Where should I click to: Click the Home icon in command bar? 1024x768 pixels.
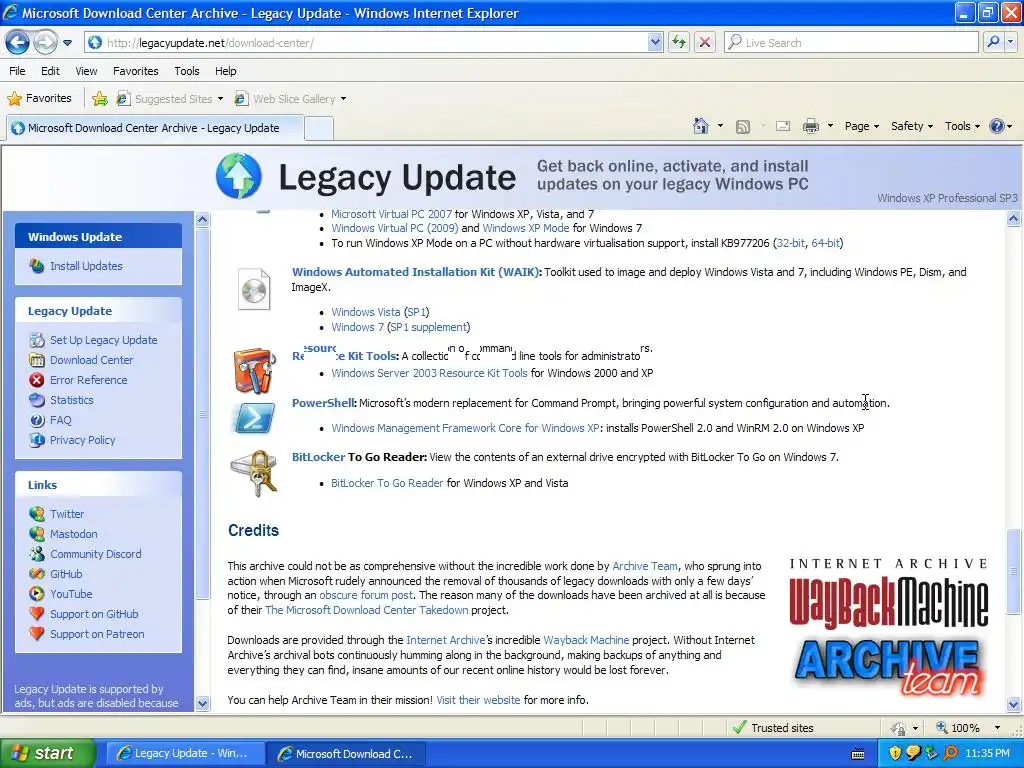(x=701, y=126)
